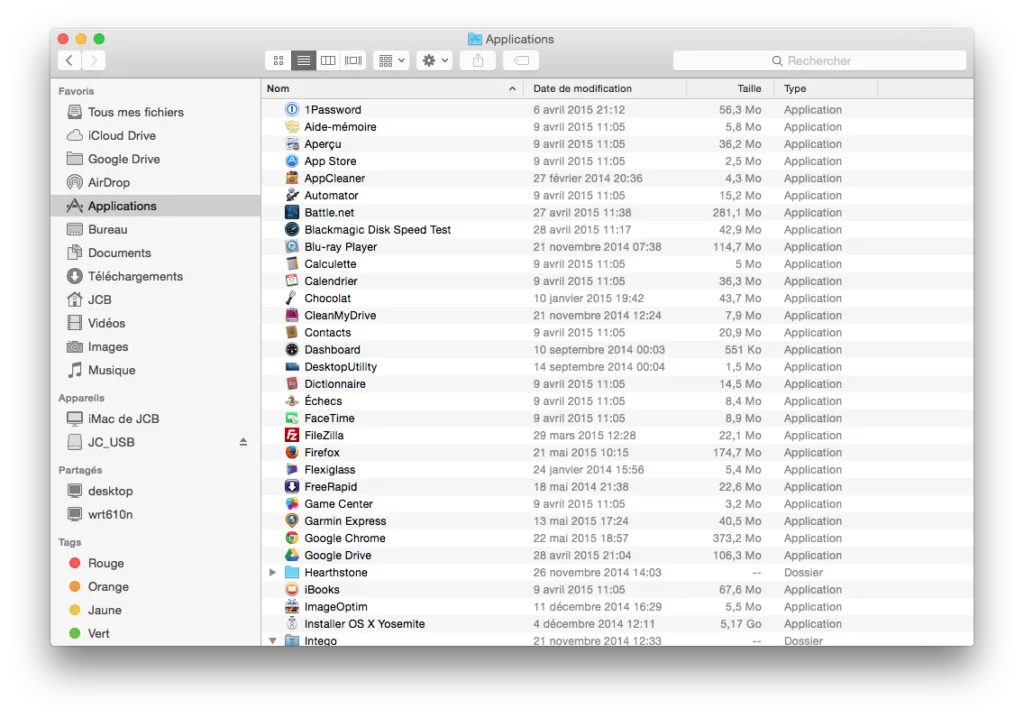Select the Flexiglass entry

(x=617, y=469)
